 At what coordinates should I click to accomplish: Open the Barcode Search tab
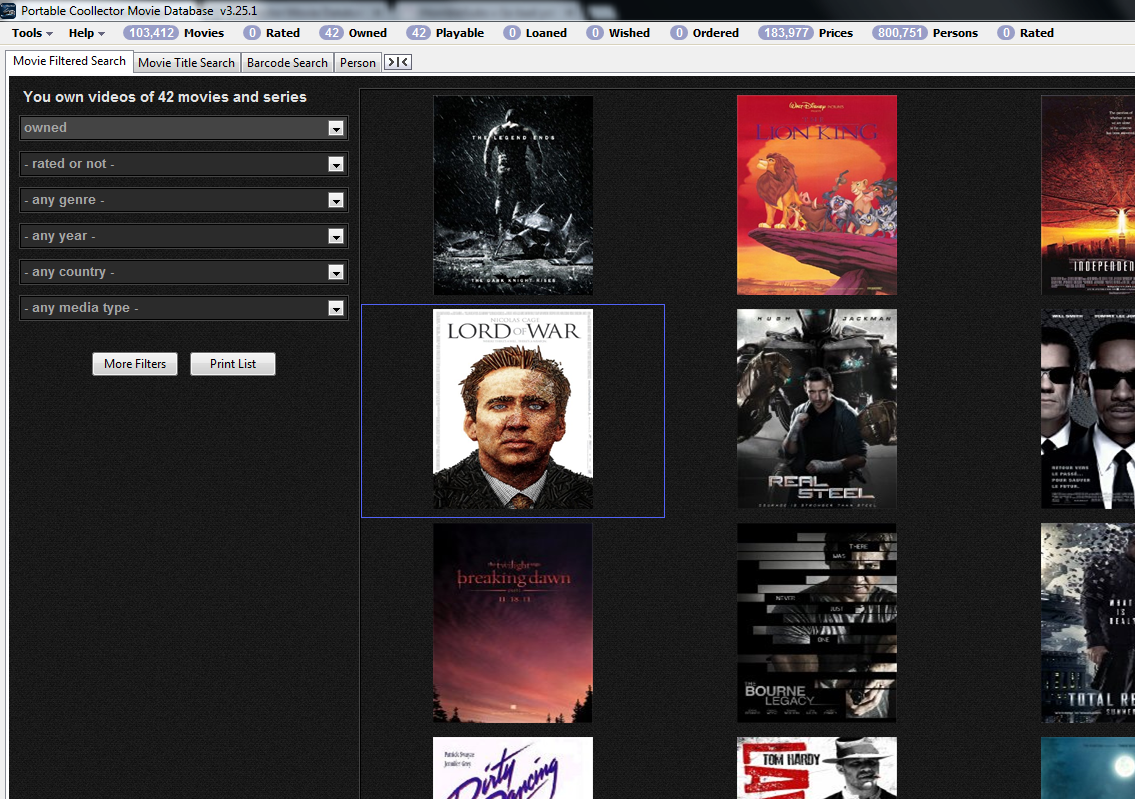click(x=287, y=63)
